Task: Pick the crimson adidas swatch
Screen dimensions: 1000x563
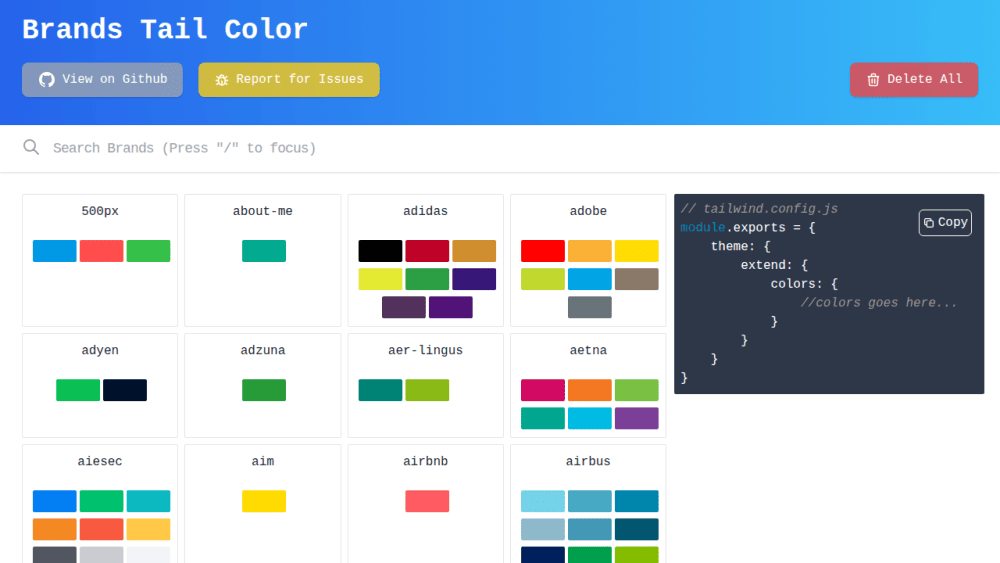Action: 427,251
